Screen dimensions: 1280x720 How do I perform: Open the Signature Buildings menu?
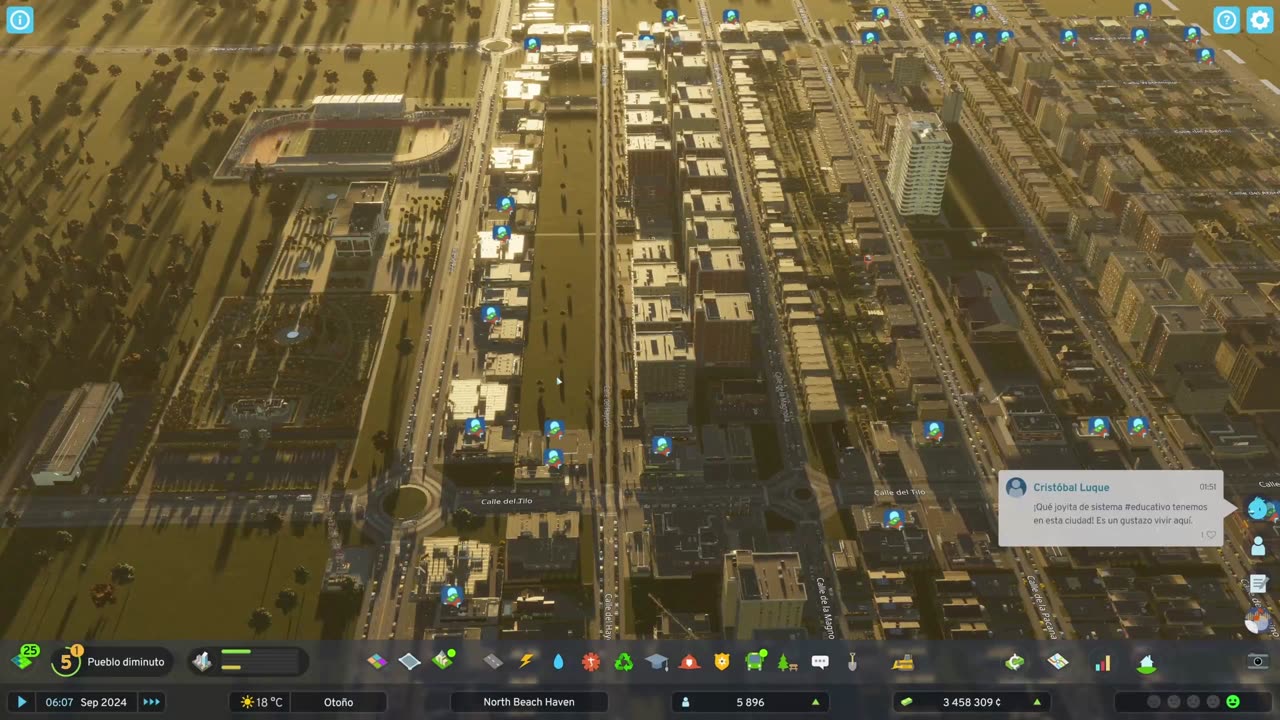(x=443, y=661)
